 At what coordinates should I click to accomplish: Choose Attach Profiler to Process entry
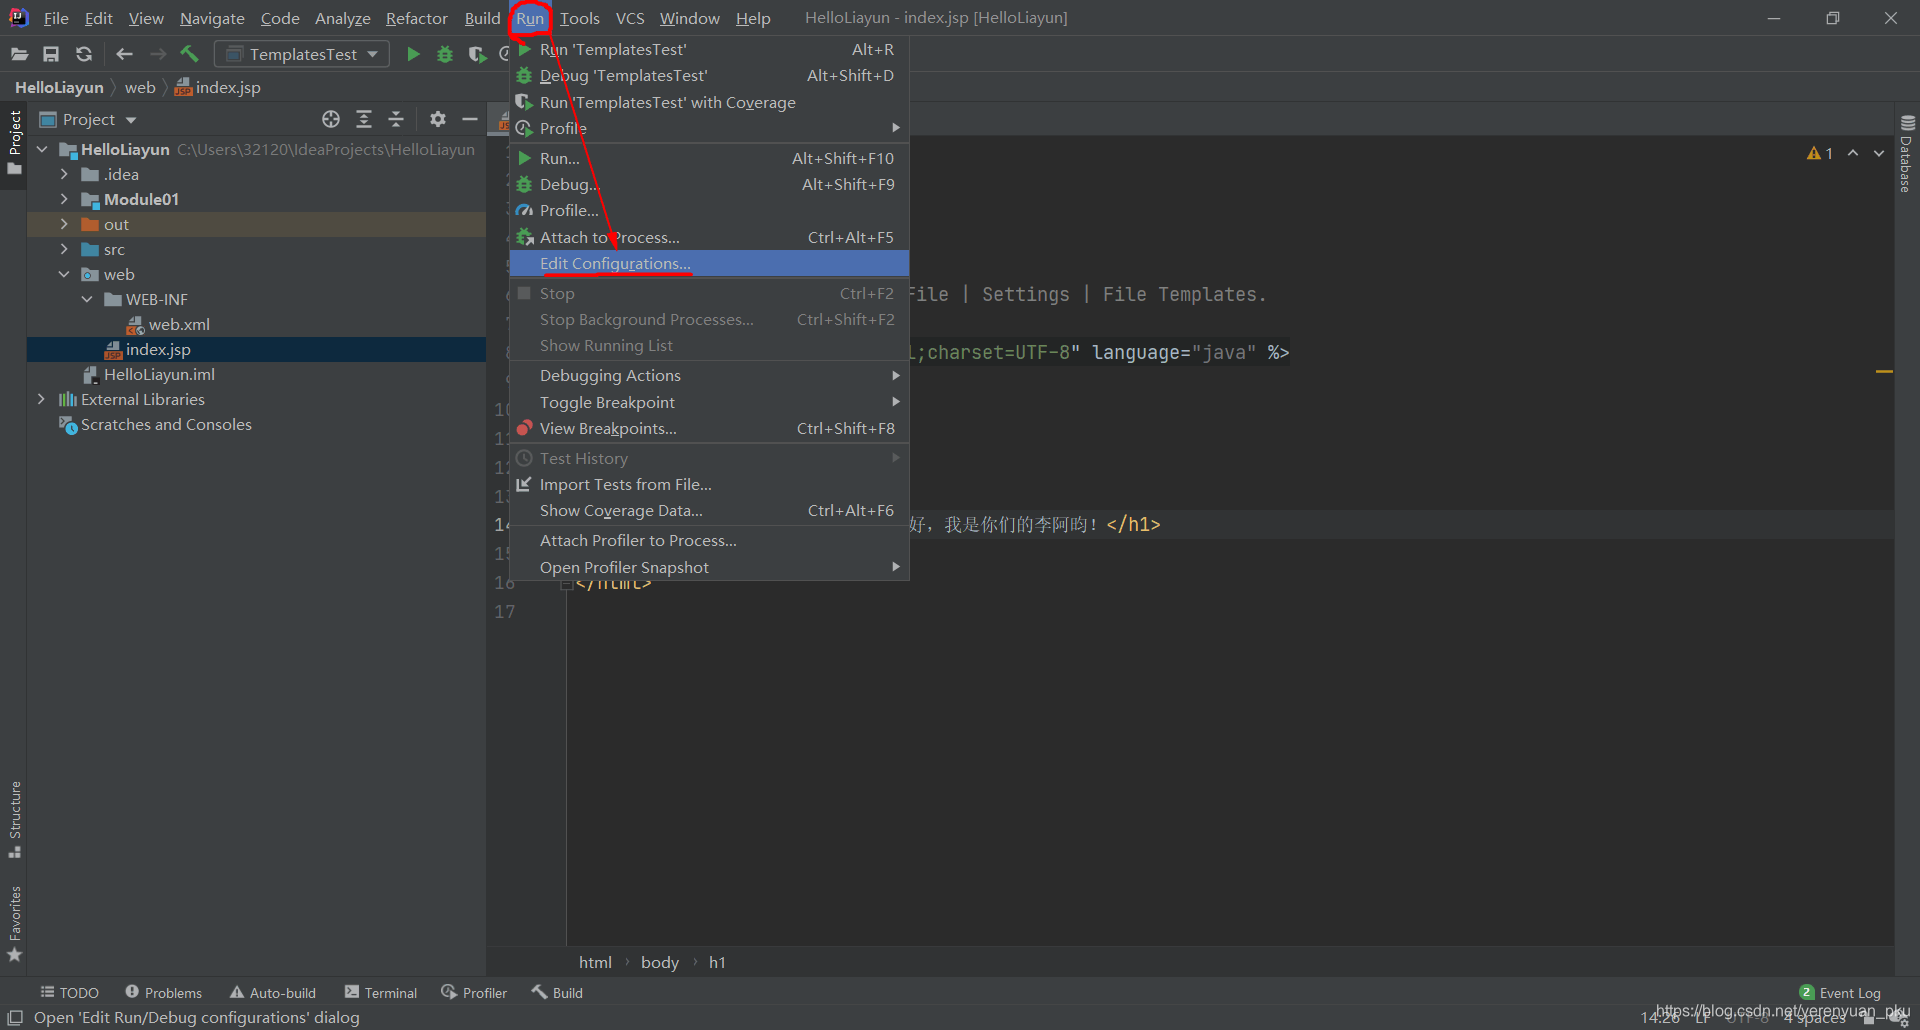click(709, 540)
